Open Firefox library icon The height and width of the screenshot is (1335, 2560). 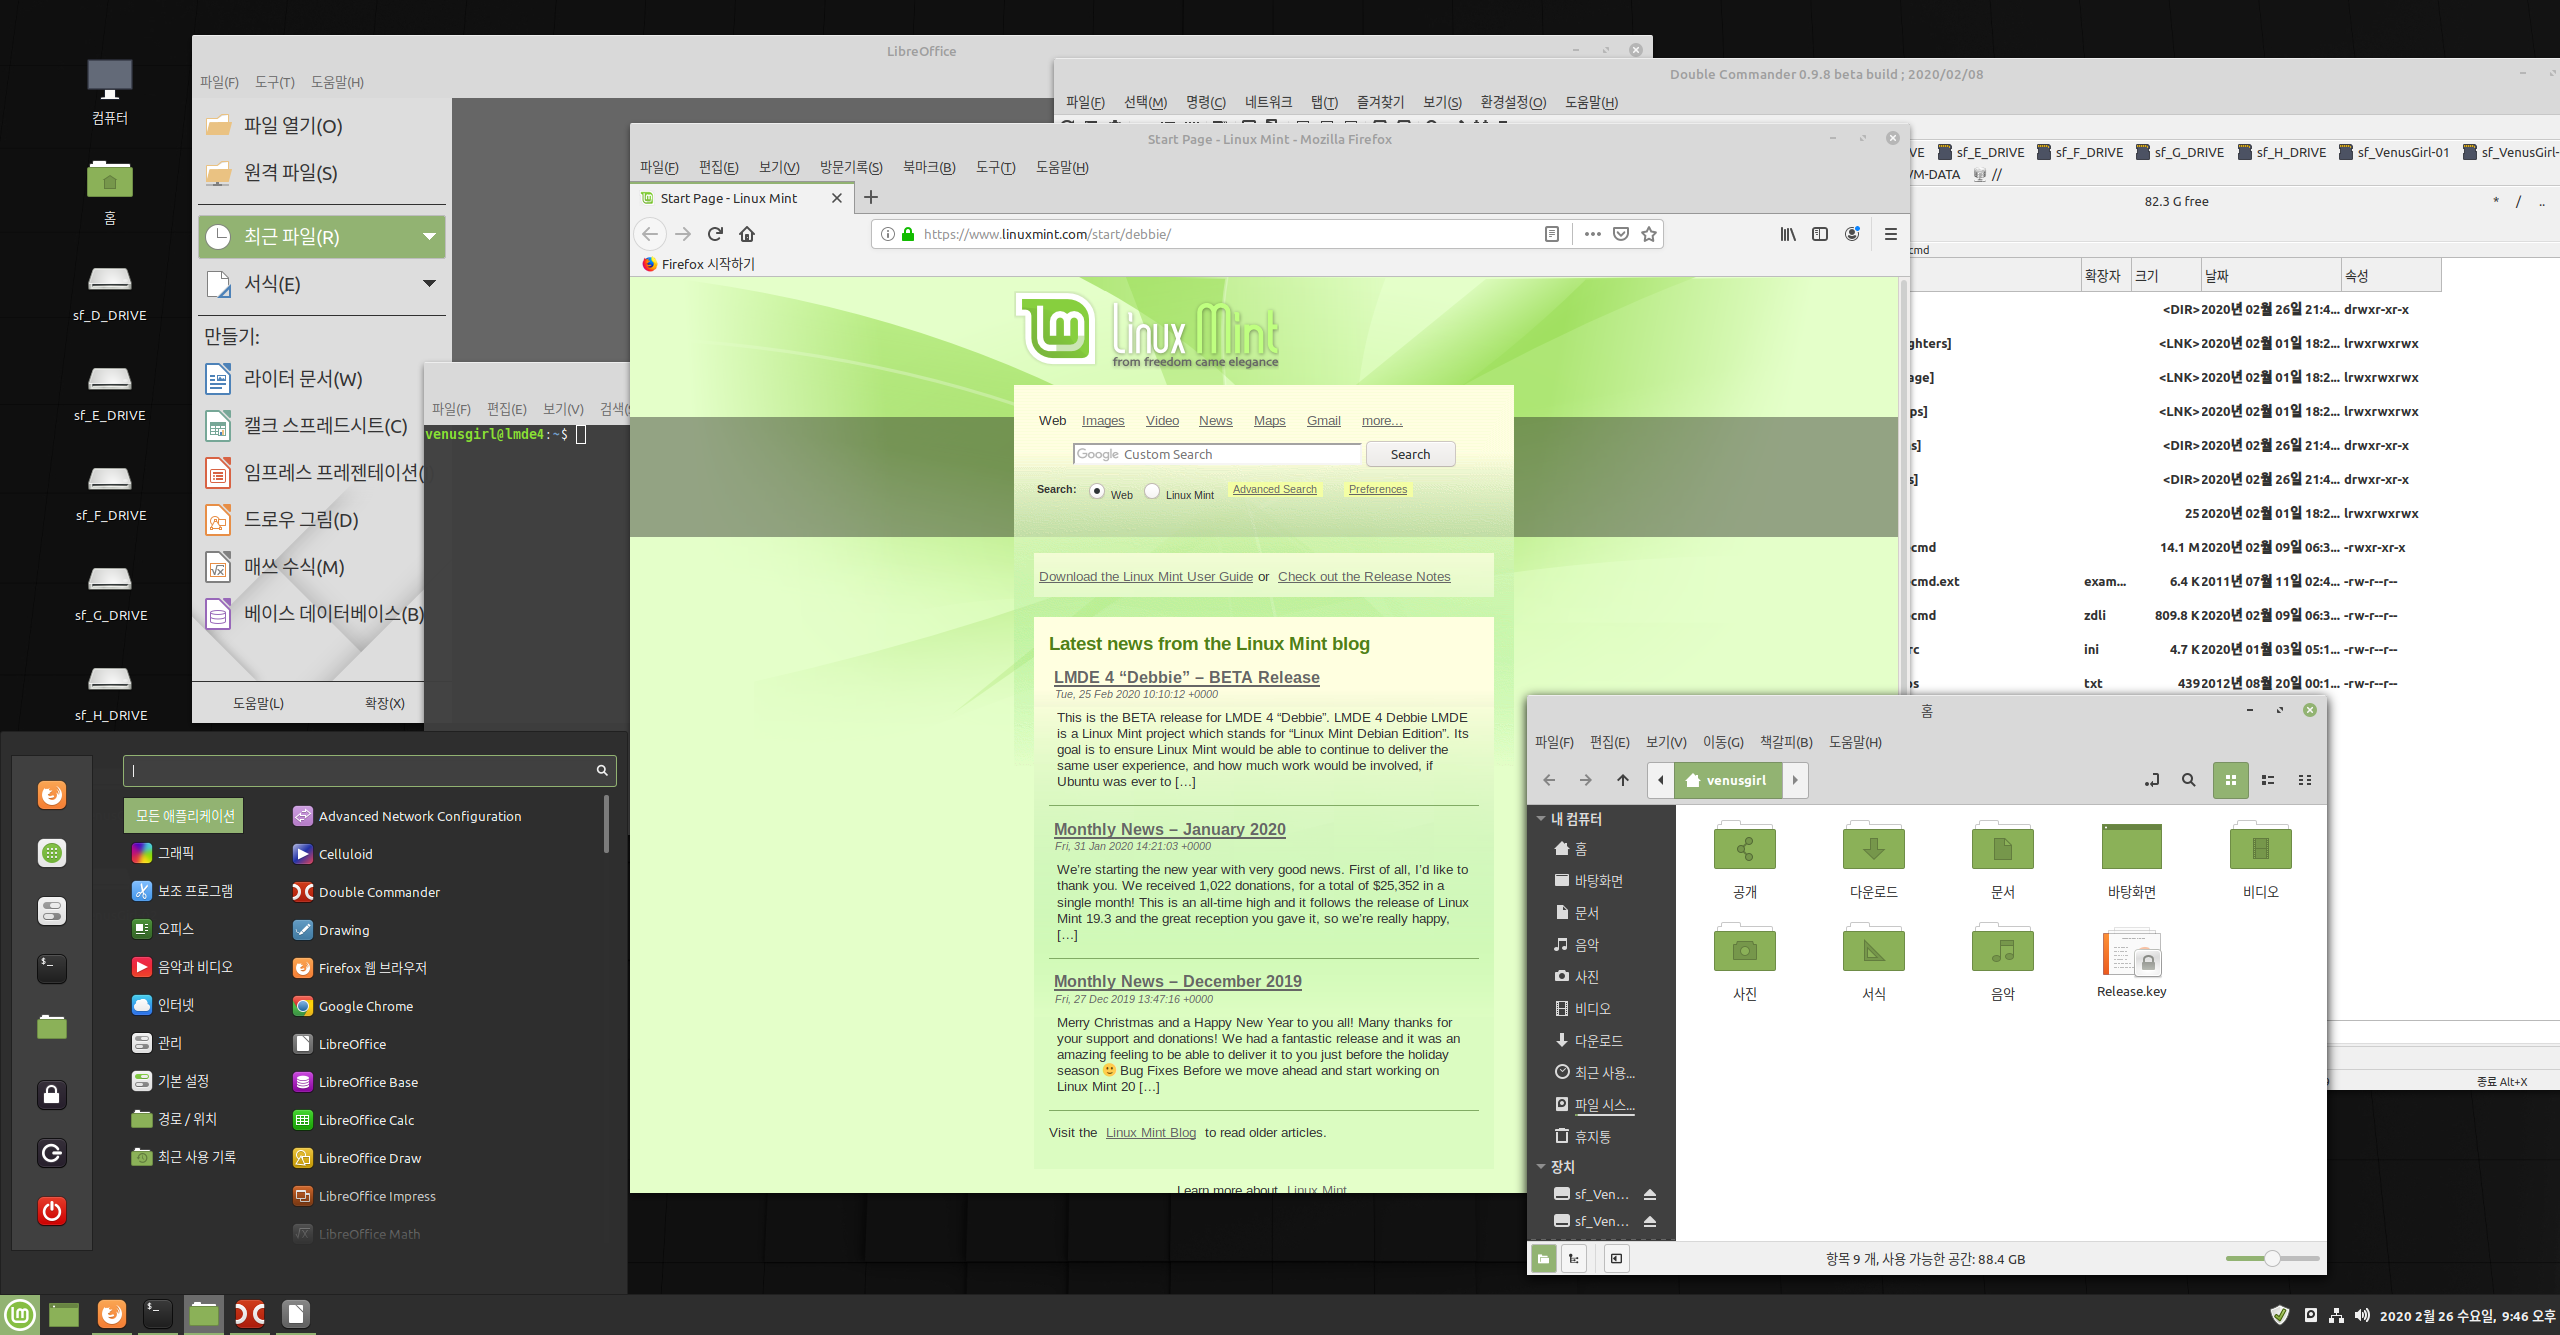click(x=1788, y=234)
